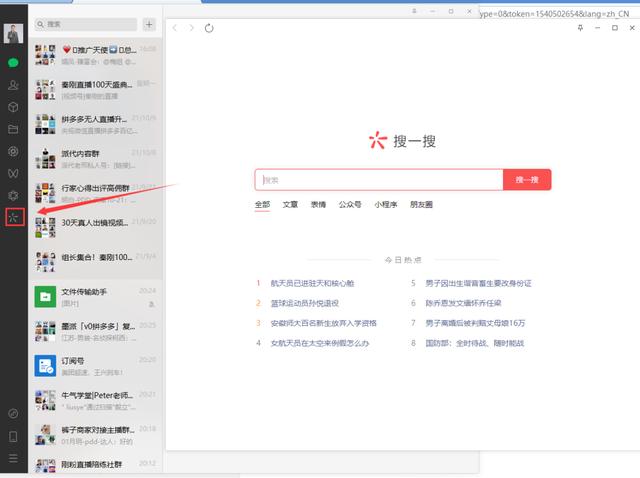Select the 朋友圈 filter tab

point(421,205)
